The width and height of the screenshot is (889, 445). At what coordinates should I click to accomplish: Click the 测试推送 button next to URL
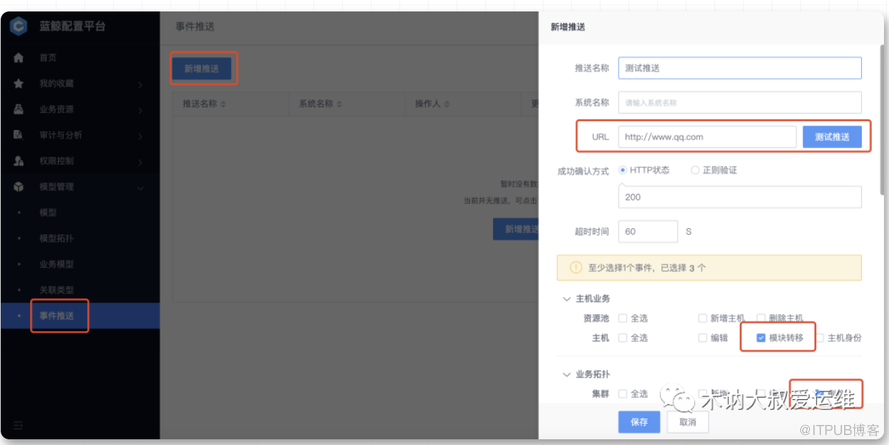coord(831,137)
